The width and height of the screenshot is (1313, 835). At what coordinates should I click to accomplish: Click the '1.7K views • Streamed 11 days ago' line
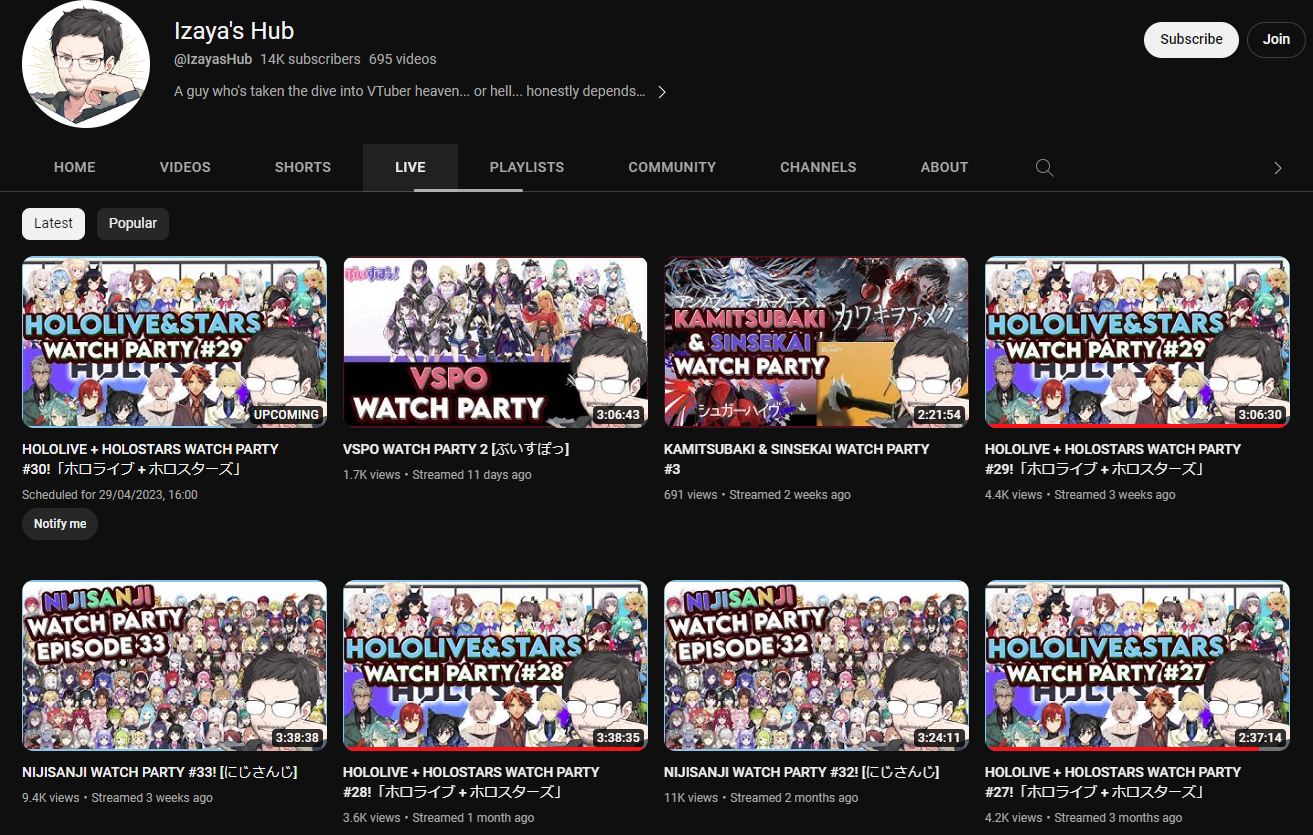437,475
